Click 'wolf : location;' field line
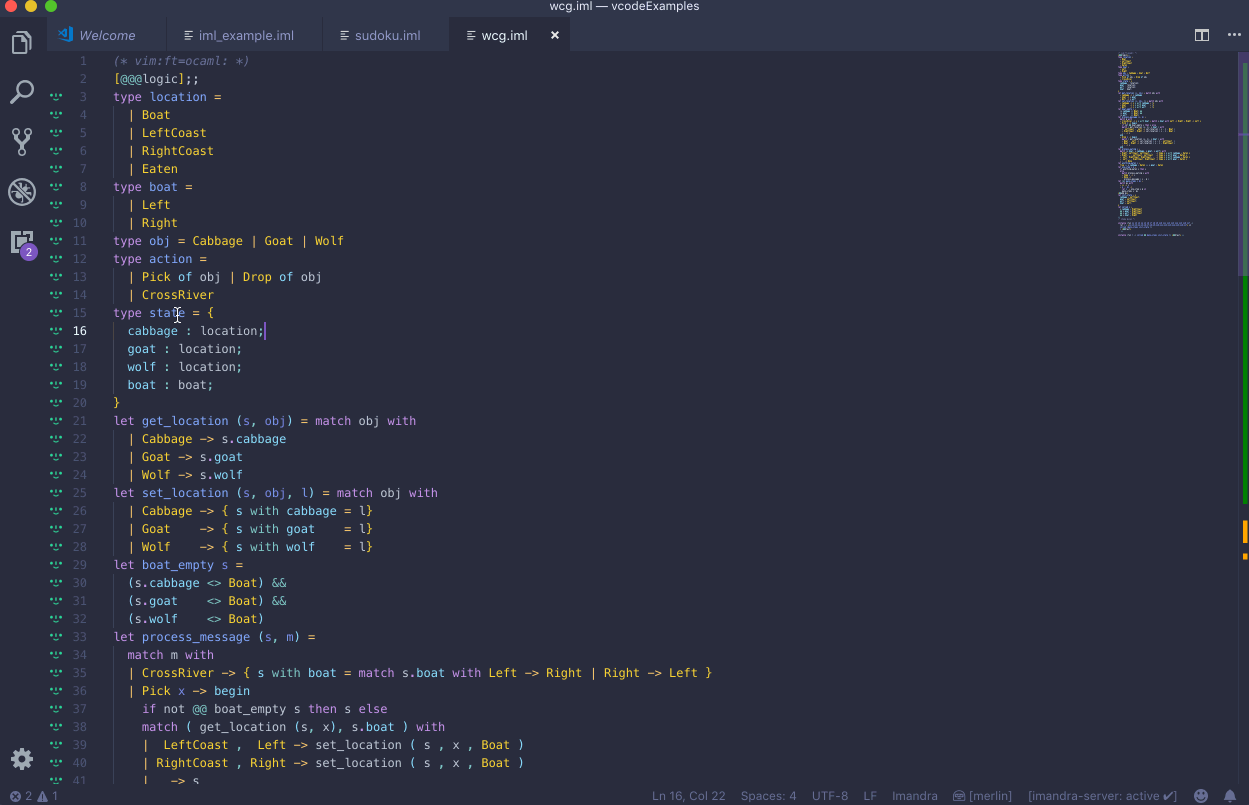Viewport: 1249px width, 805px height. (x=185, y=367)
